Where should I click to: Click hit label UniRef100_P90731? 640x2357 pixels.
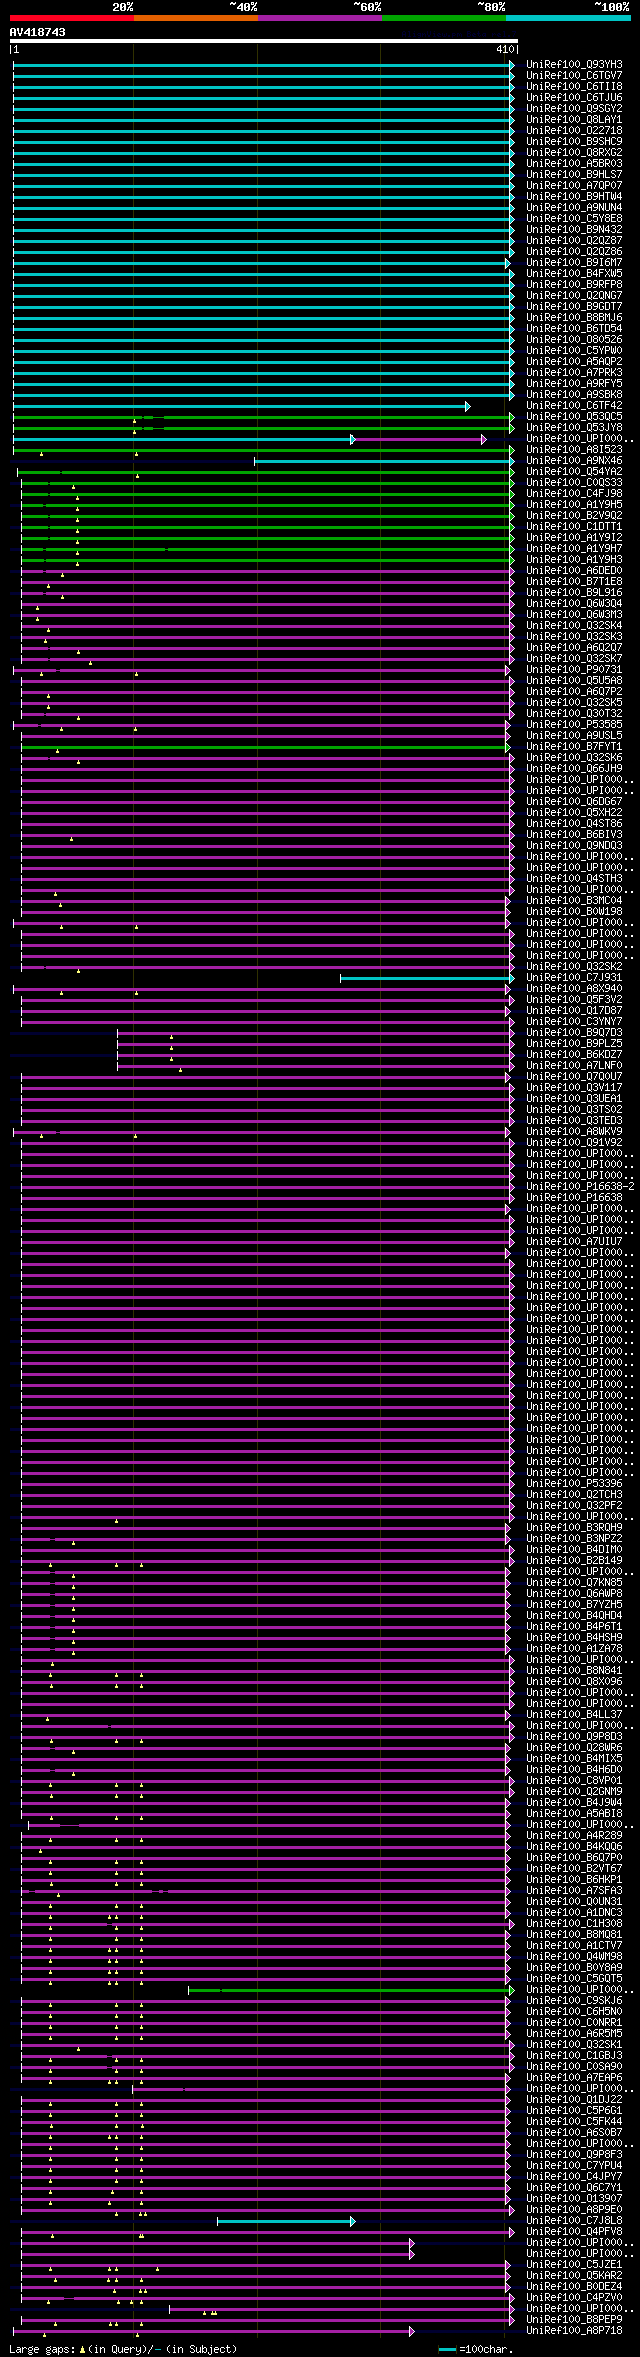574,669
